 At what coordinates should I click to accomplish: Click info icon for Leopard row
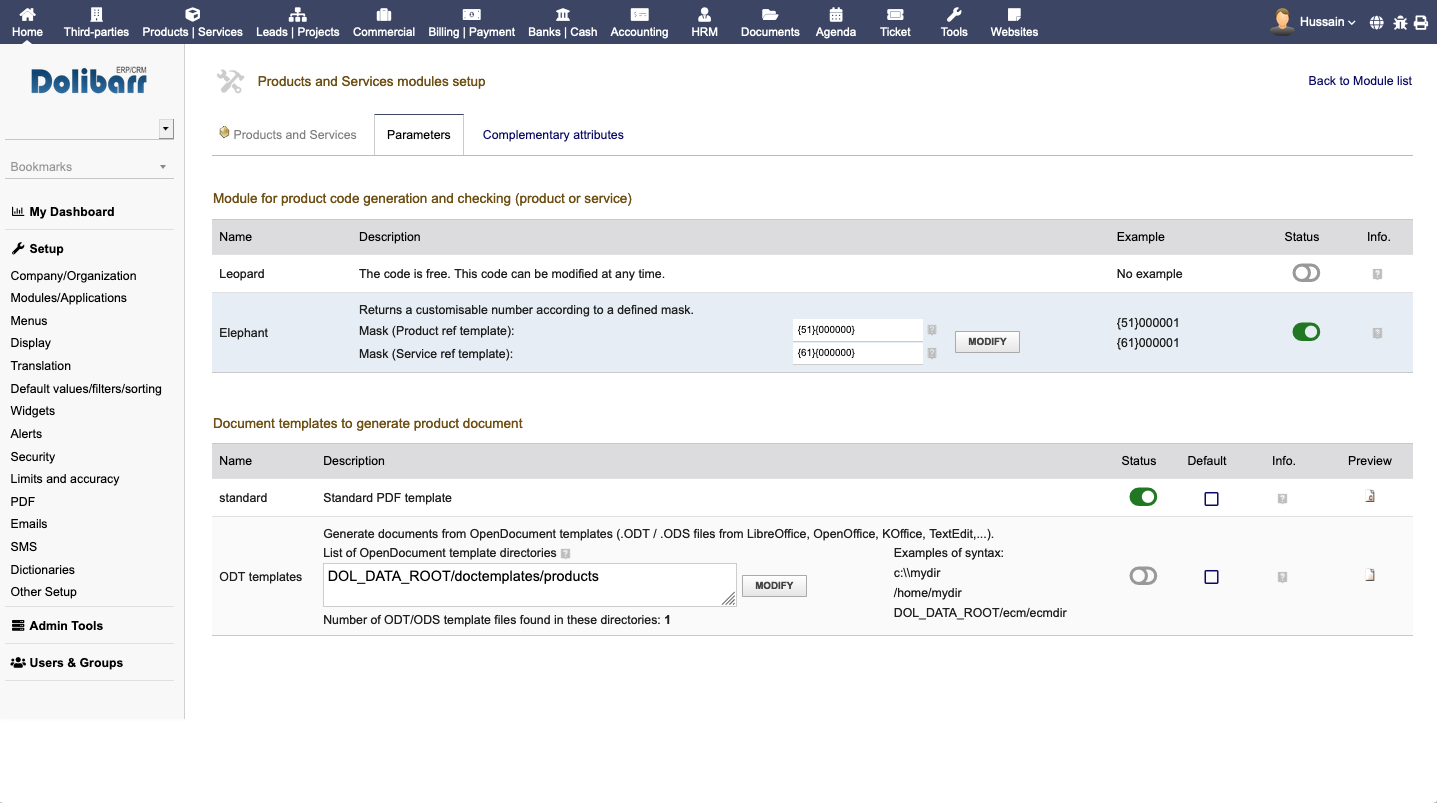[1377, 274]
